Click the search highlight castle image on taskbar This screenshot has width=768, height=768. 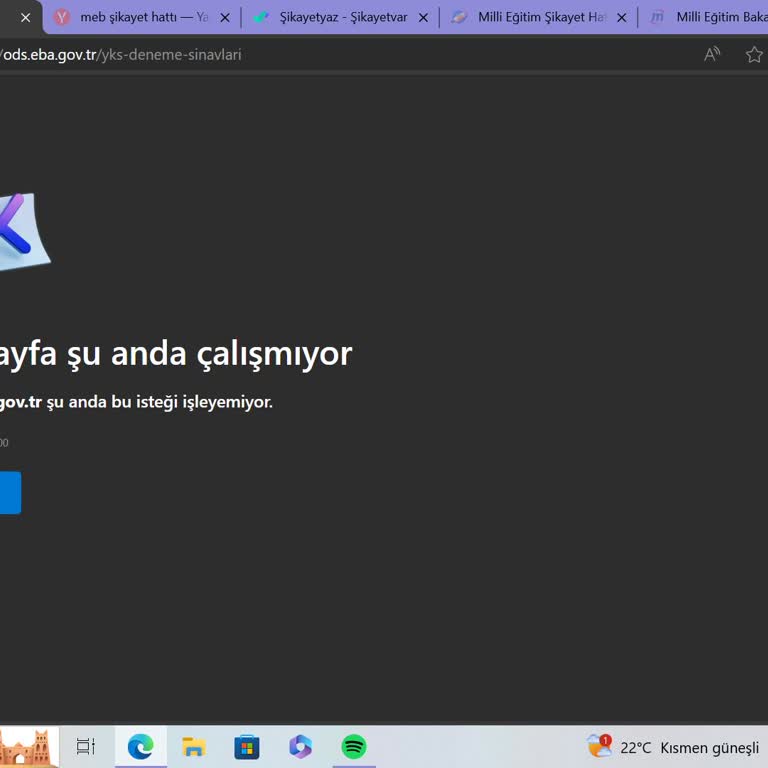pos(28,746)
